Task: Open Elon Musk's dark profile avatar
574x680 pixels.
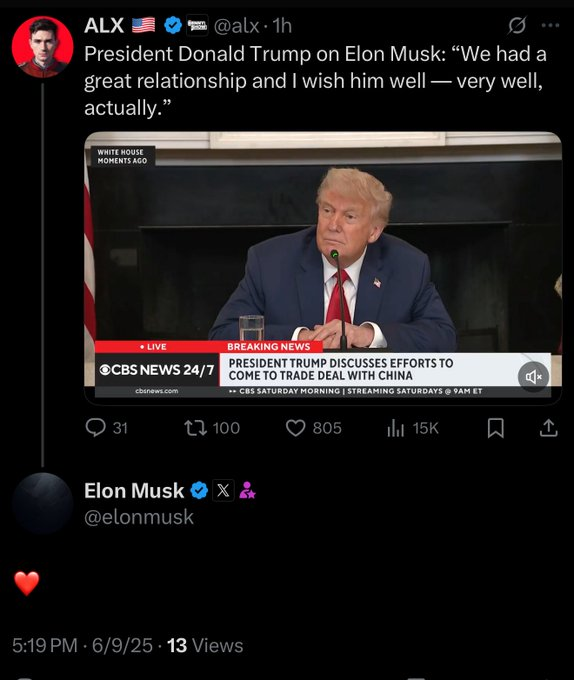Action: point(42,503)
